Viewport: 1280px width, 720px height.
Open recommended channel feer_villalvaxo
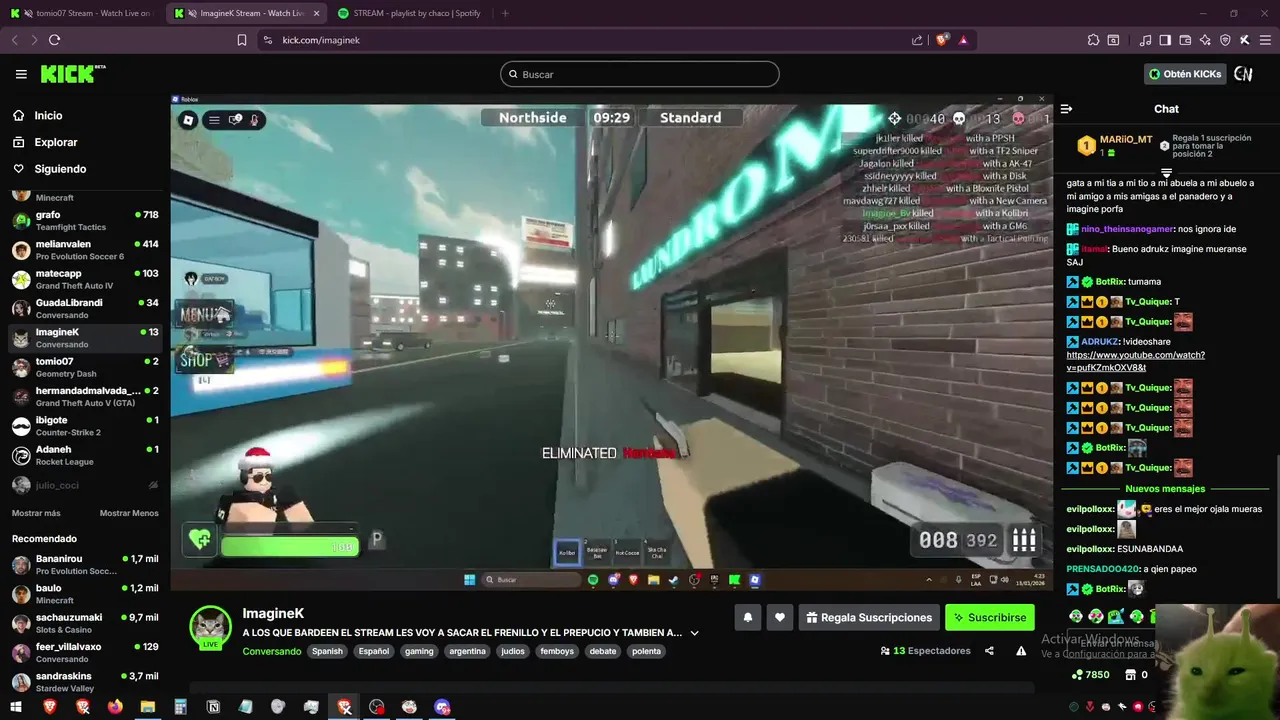[85, 653]
